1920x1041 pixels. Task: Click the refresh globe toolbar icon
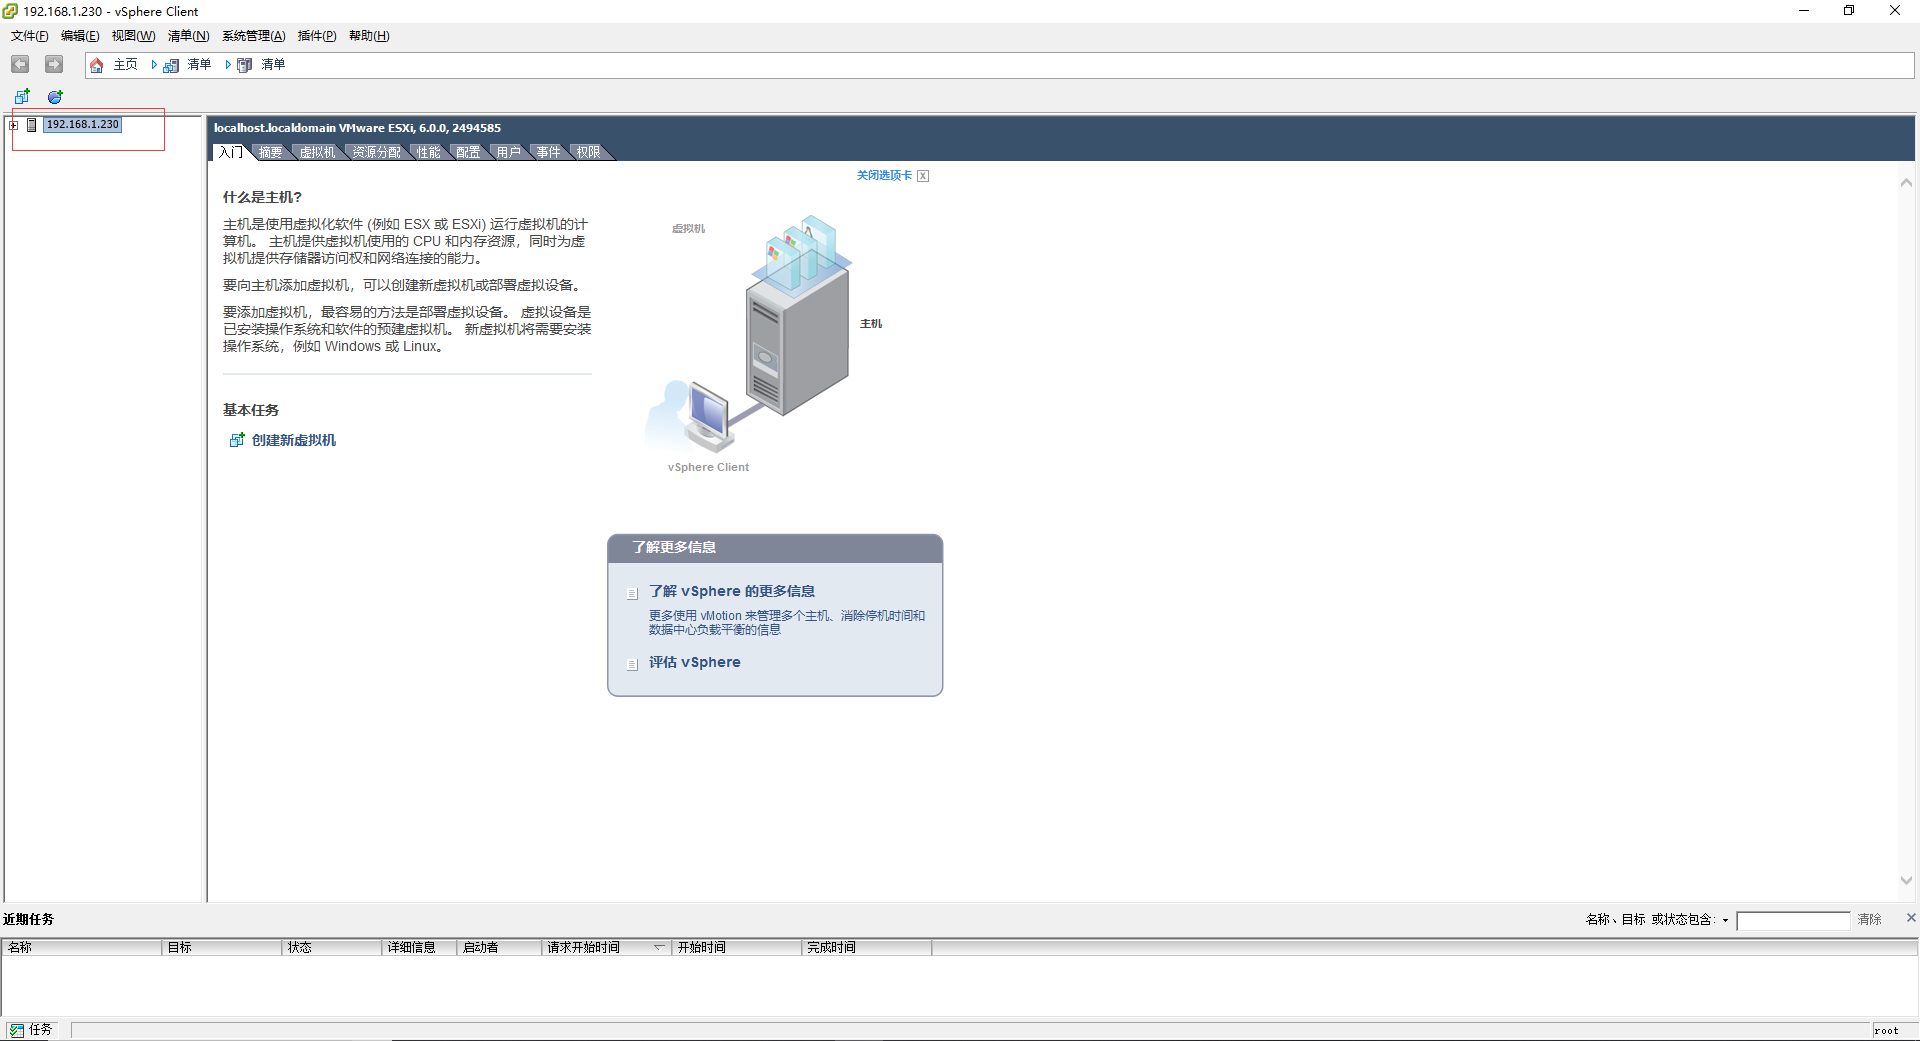tap(55, 97)
